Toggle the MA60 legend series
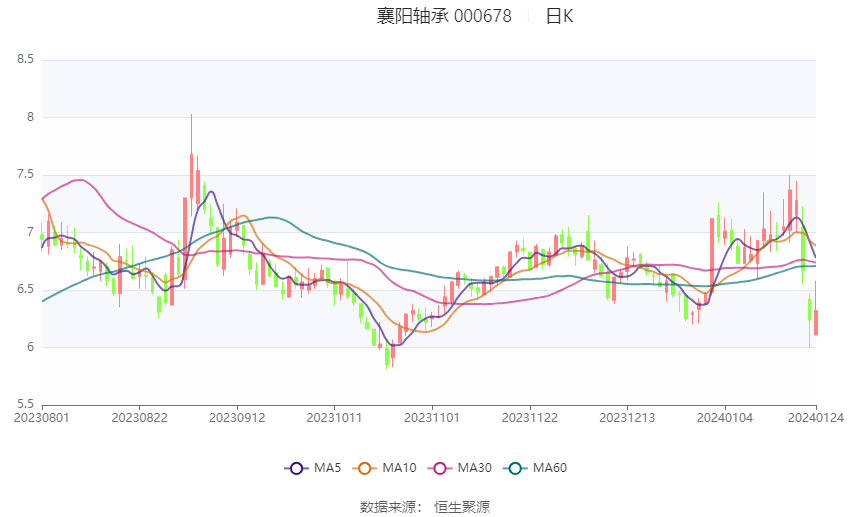The height and width of the screenshot is (517, 850). point(535,468)
